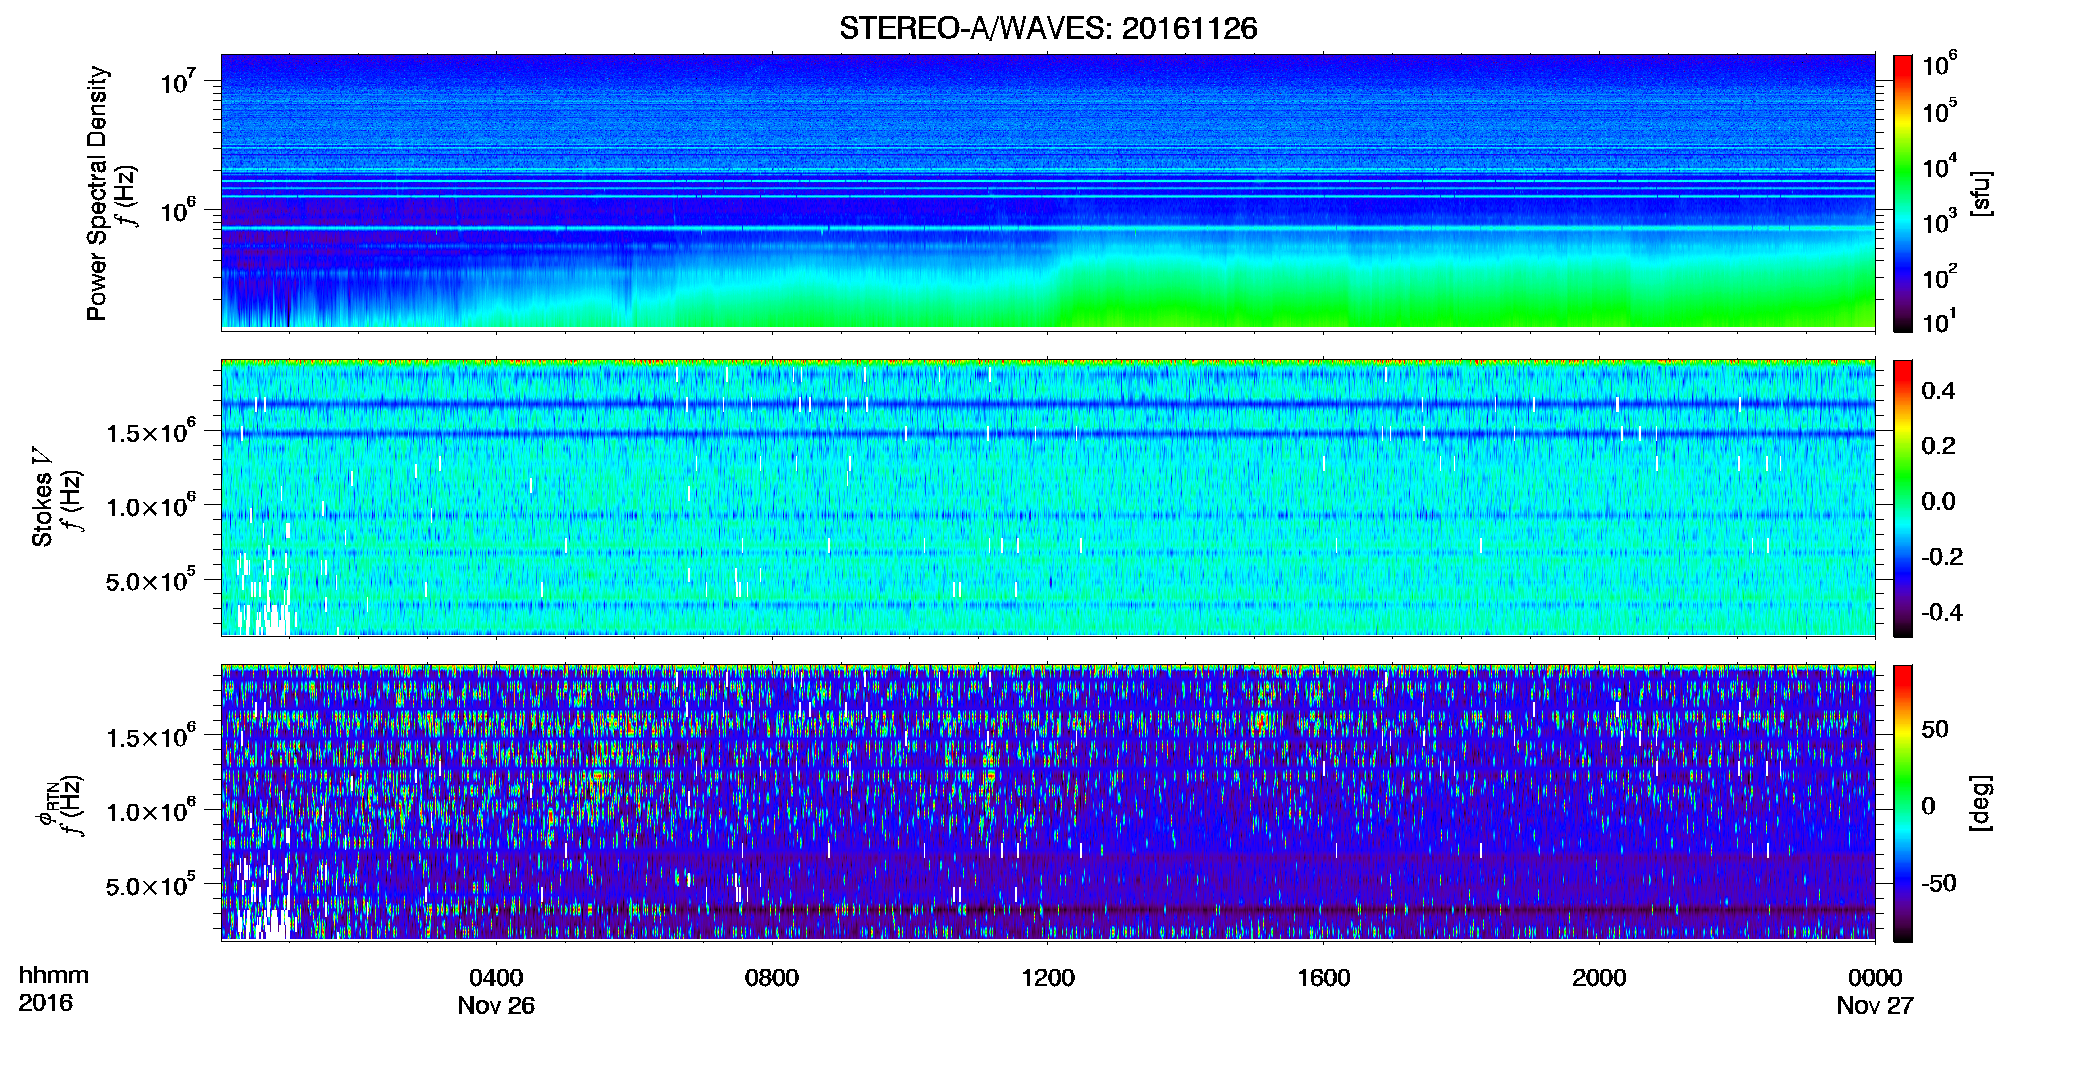2096x1080 pixels.
Task: Click the 1.0×10^6 tick of the Stokes V panel
Action: (x=151, y=506)
